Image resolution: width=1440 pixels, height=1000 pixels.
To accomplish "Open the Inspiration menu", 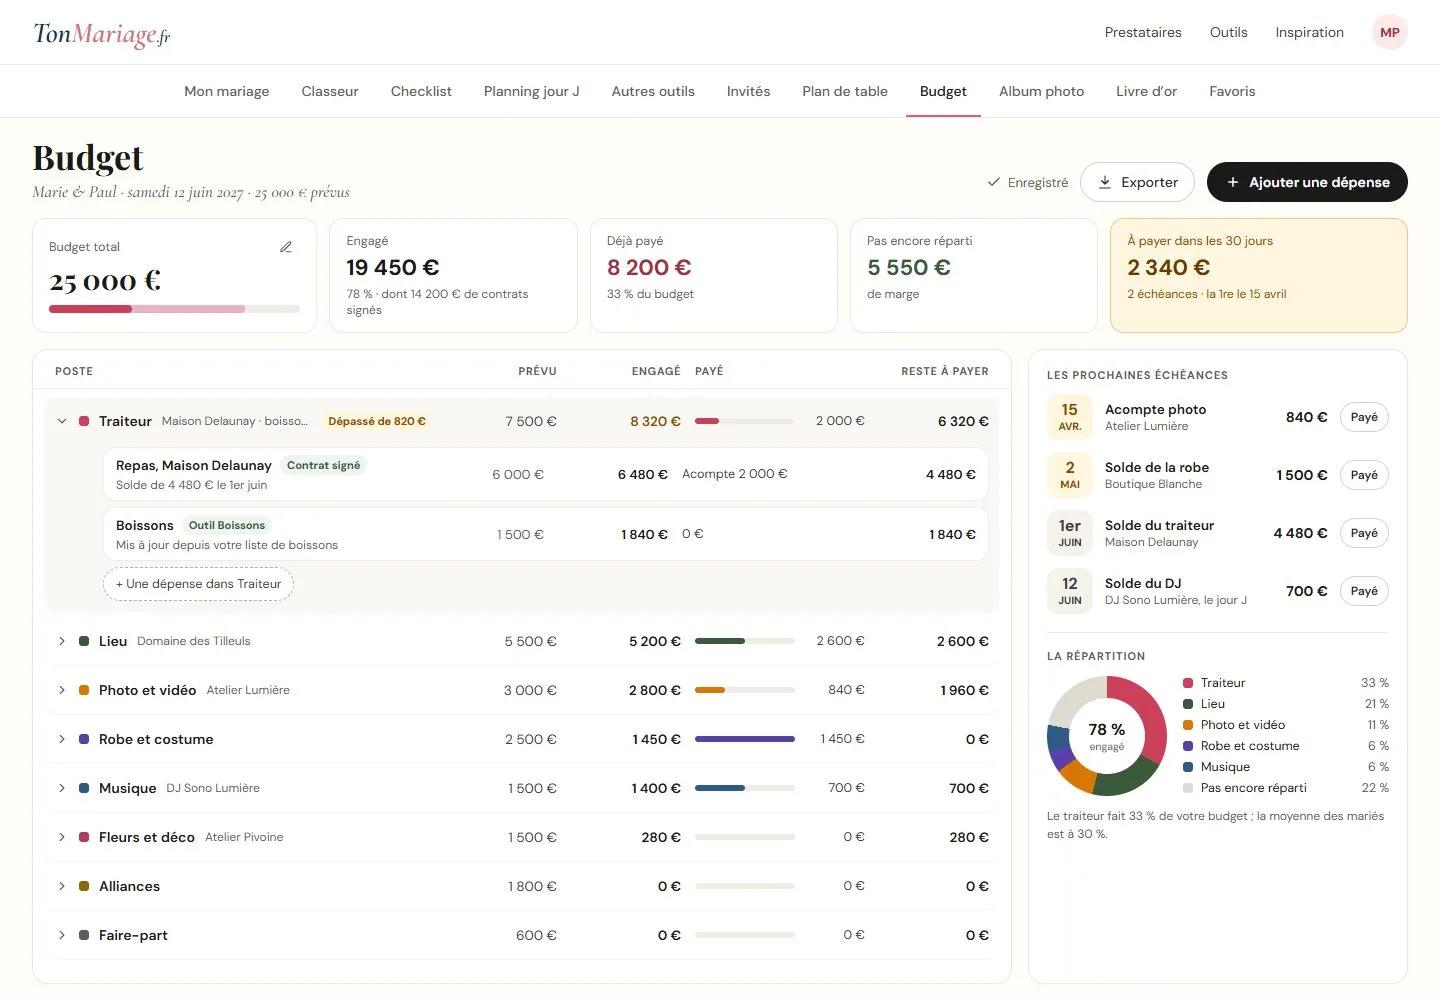I will click(x=1309, y=32).
